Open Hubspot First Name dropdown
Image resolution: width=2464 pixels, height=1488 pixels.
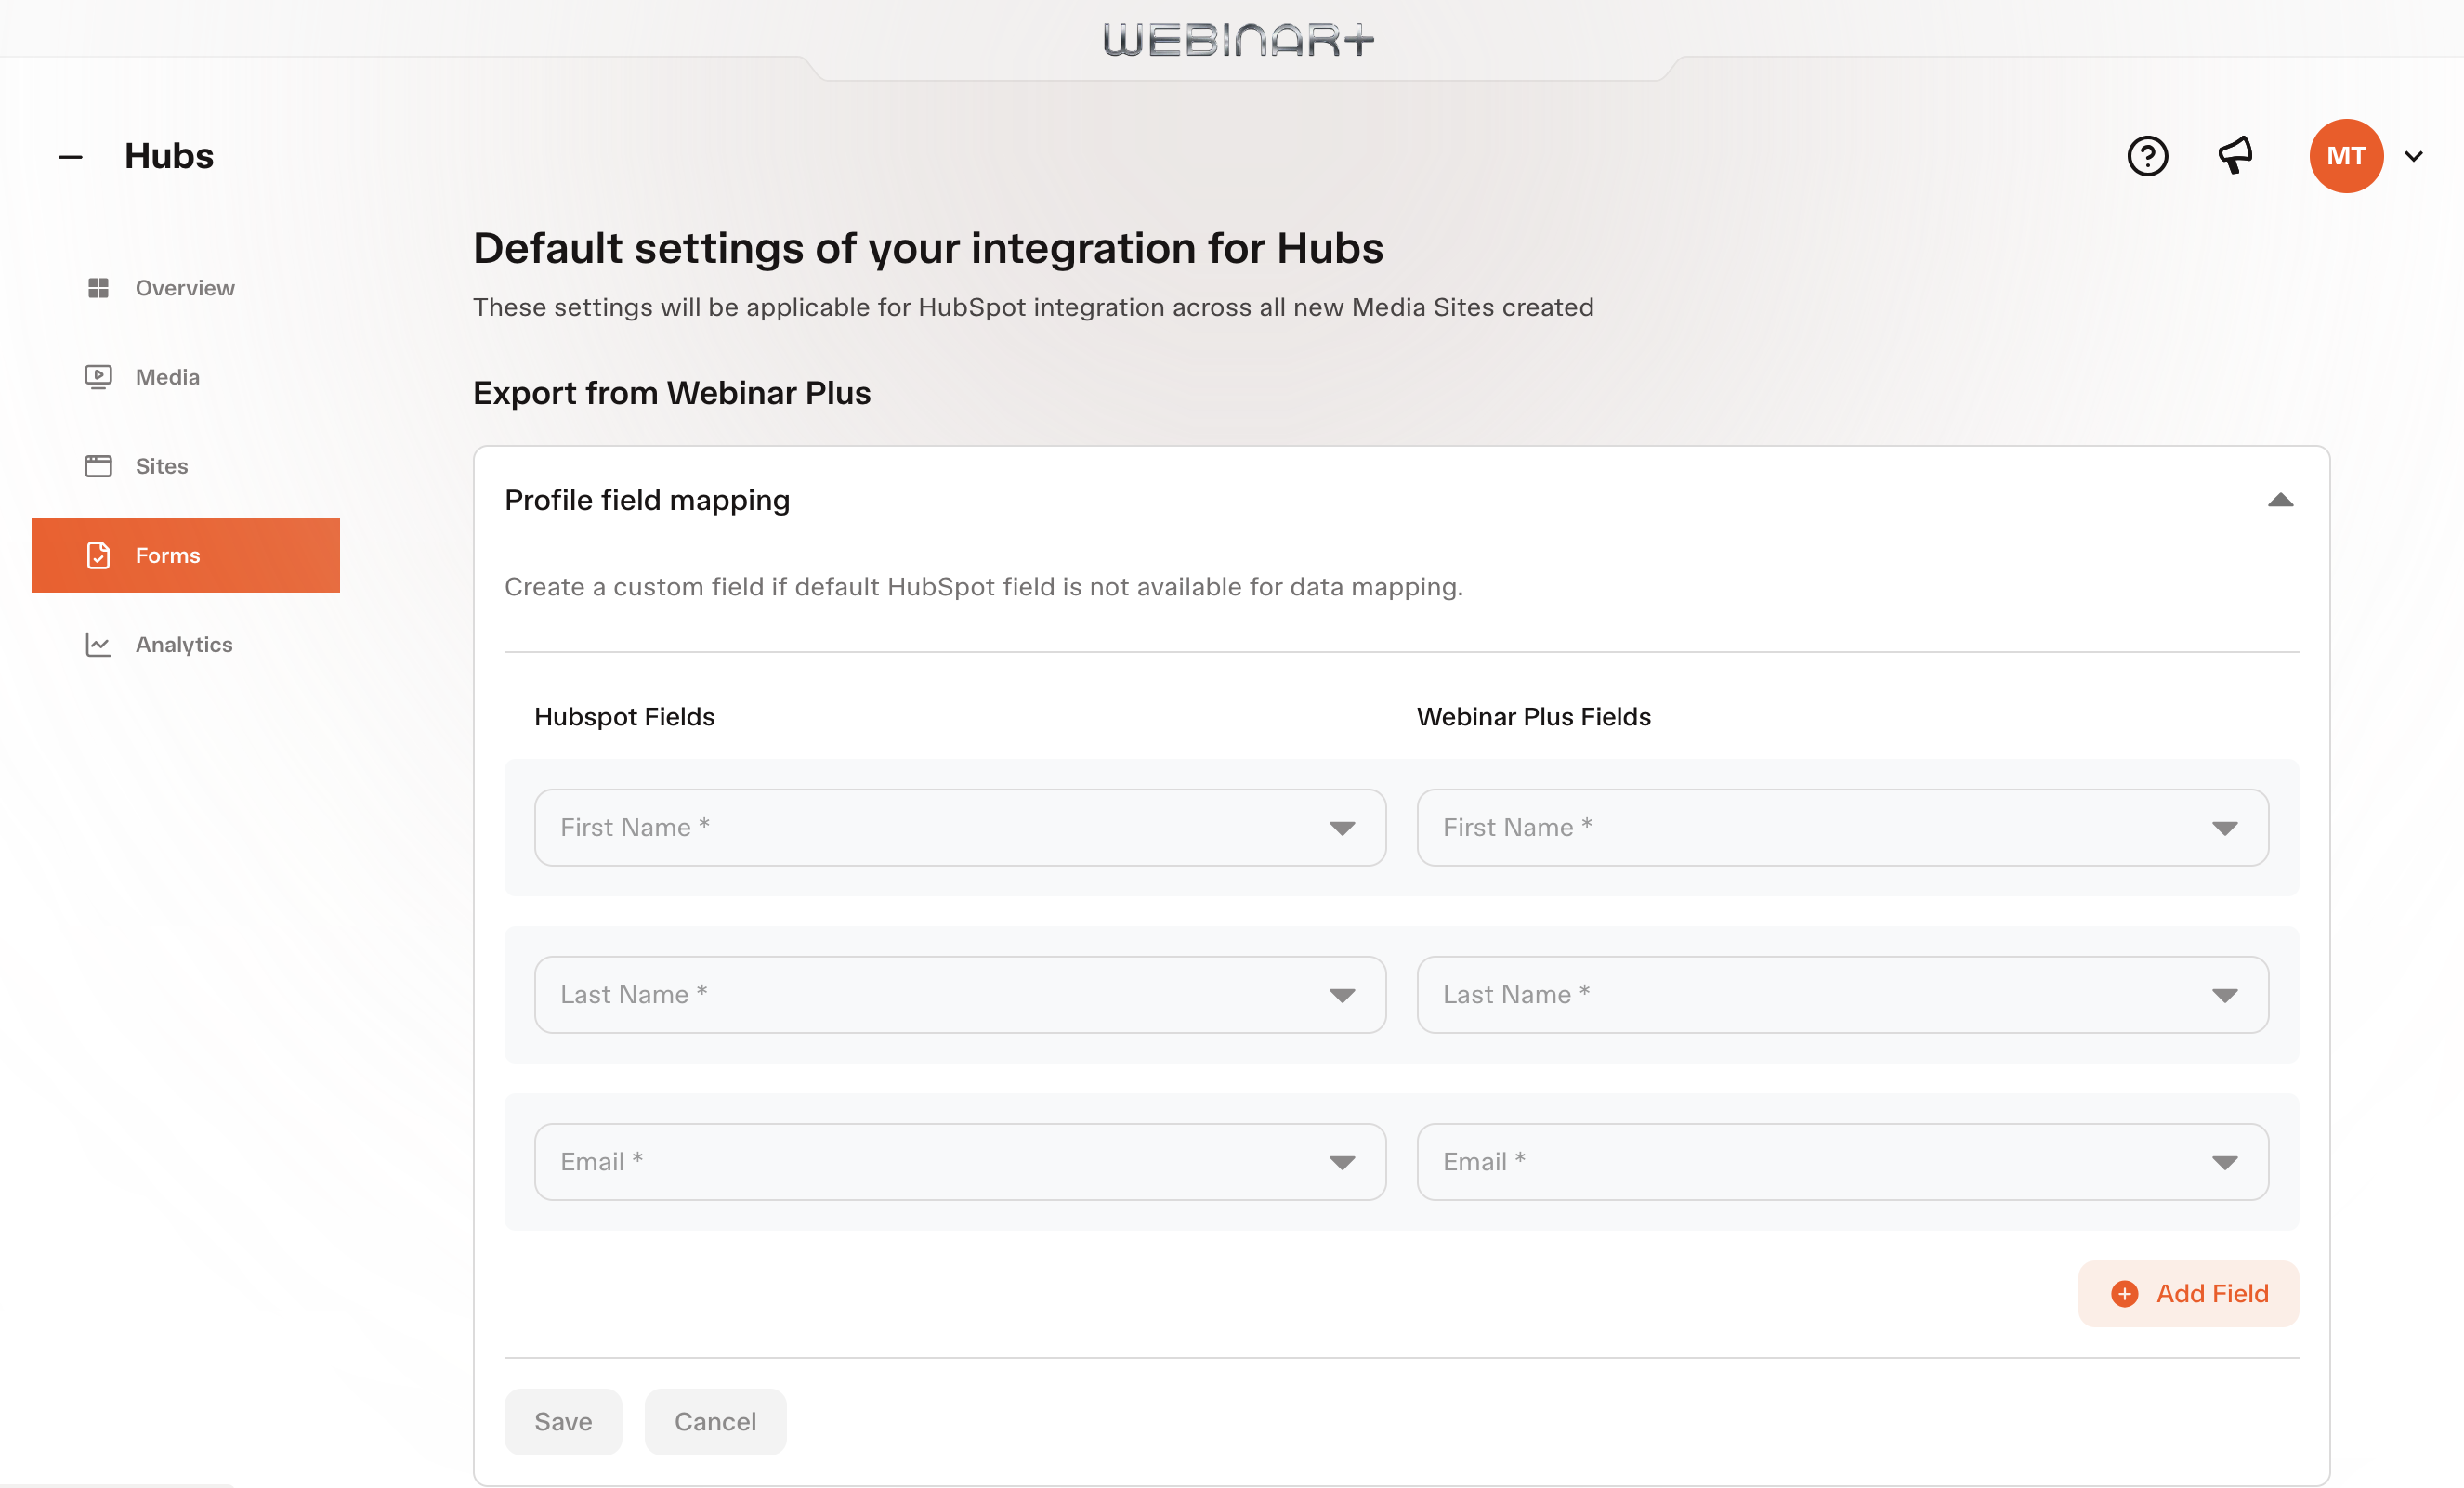tap(960, 827)
